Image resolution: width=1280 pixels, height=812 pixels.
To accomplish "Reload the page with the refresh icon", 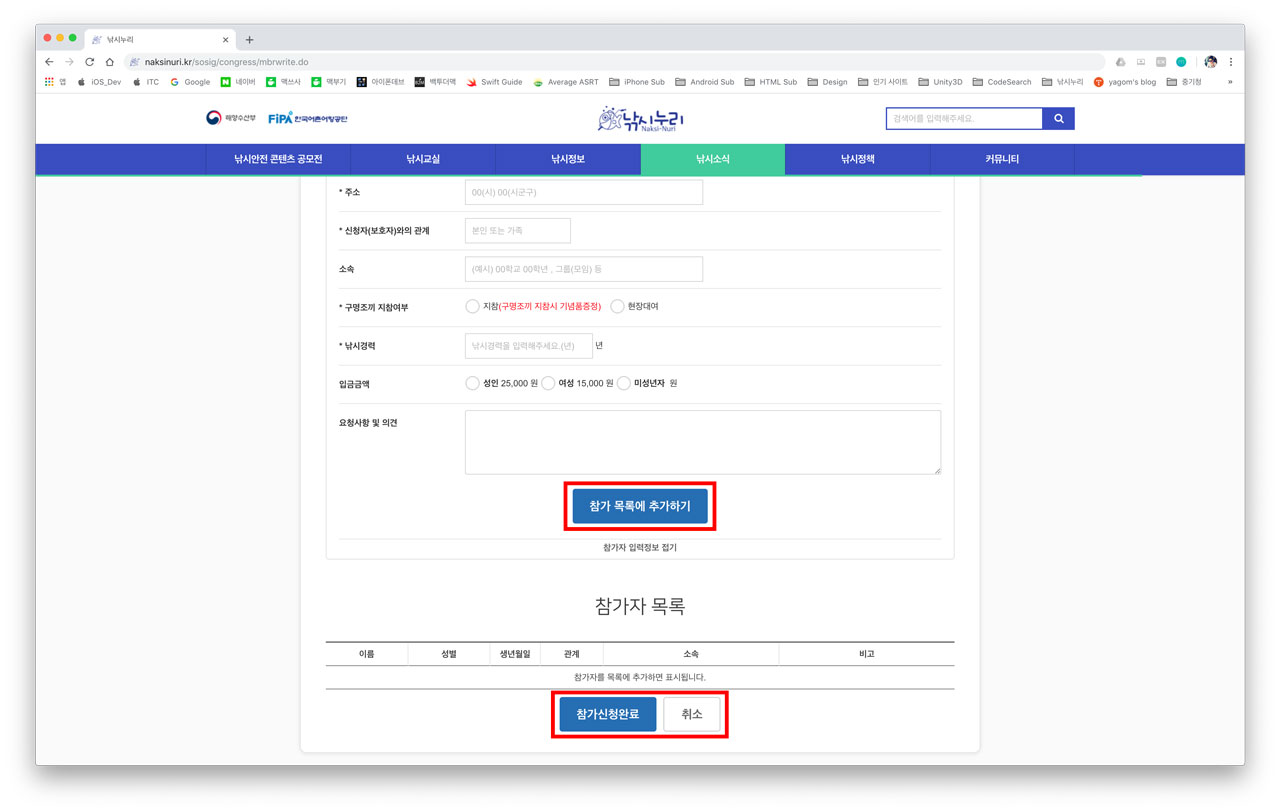I will click(x=89, y=62).
